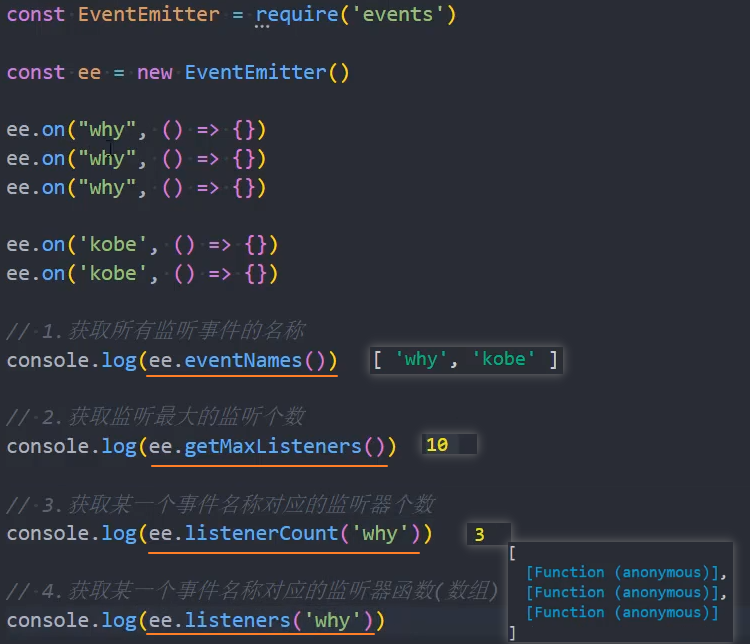Click the anonymous functions array output popup
Viewport: 750px width, 644px height.
coord(615,592)
